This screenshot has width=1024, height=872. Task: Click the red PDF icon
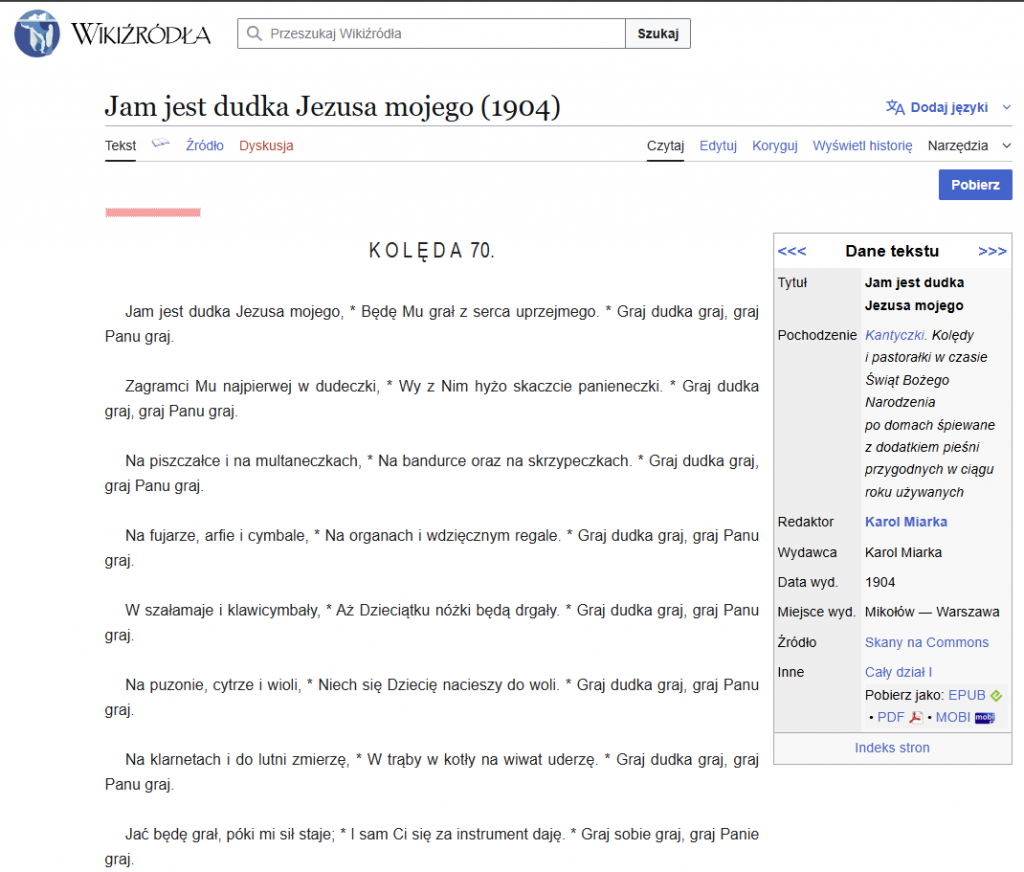click(916, 717)
